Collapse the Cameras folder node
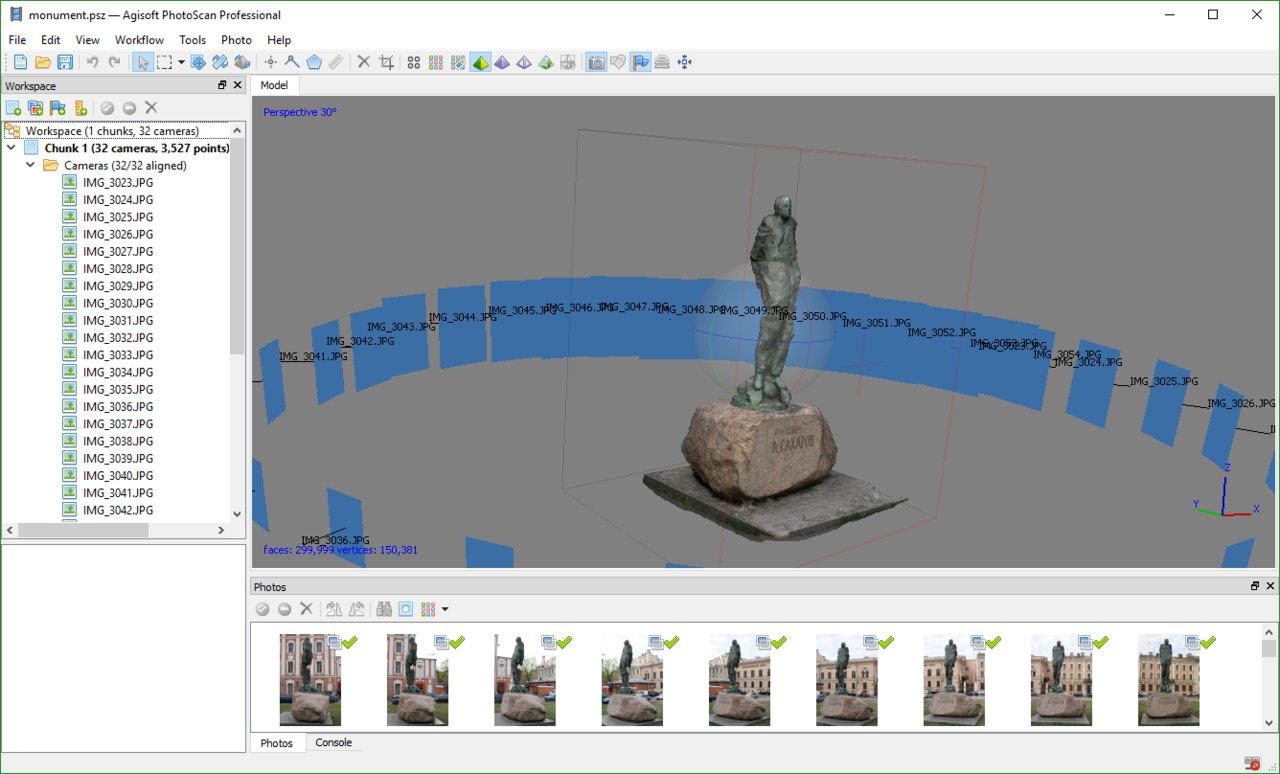Viewport: 1280px width, 774px height. (x=31, y=165)
